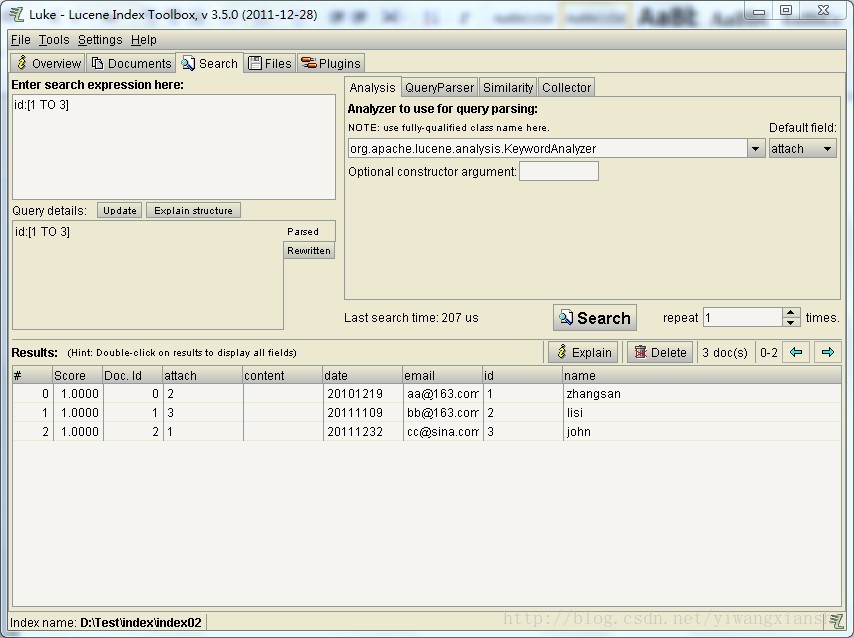Click the id column header
Image resolution: width=854 pixels, height=638 pixels.
coord(522,375)
